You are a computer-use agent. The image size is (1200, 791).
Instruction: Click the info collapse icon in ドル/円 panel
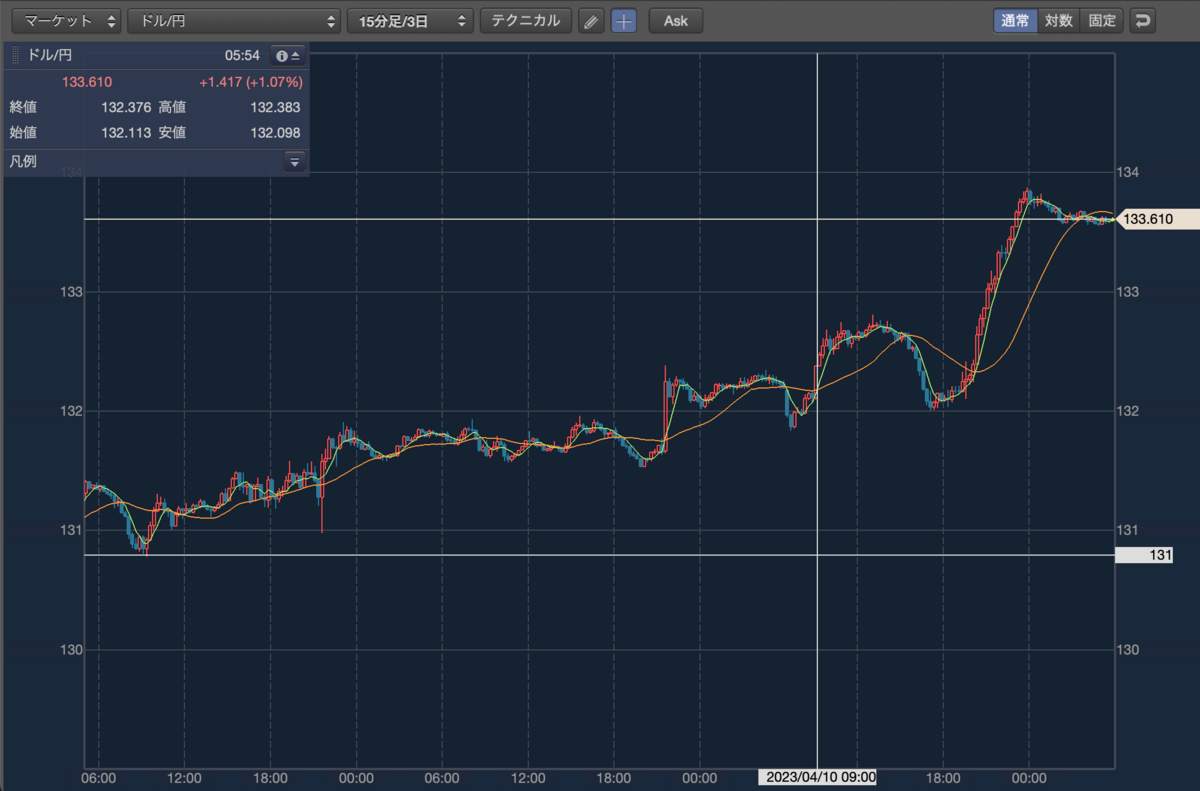click(x=288, y=56)
